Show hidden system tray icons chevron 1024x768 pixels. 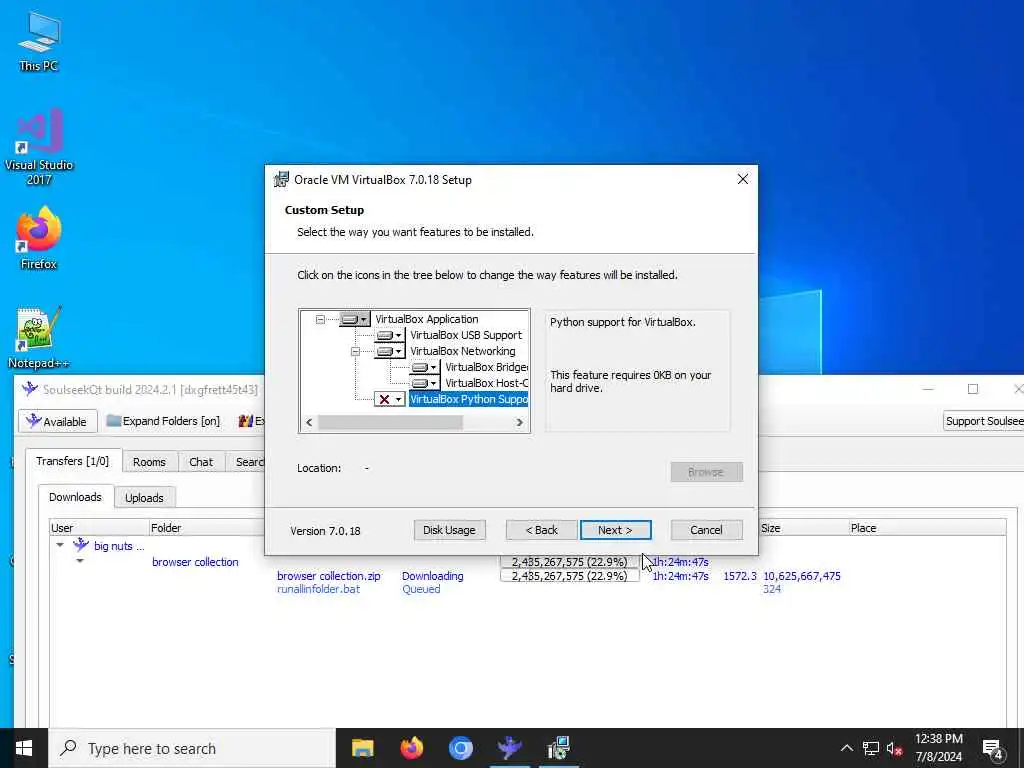click(x=846, y=748)
